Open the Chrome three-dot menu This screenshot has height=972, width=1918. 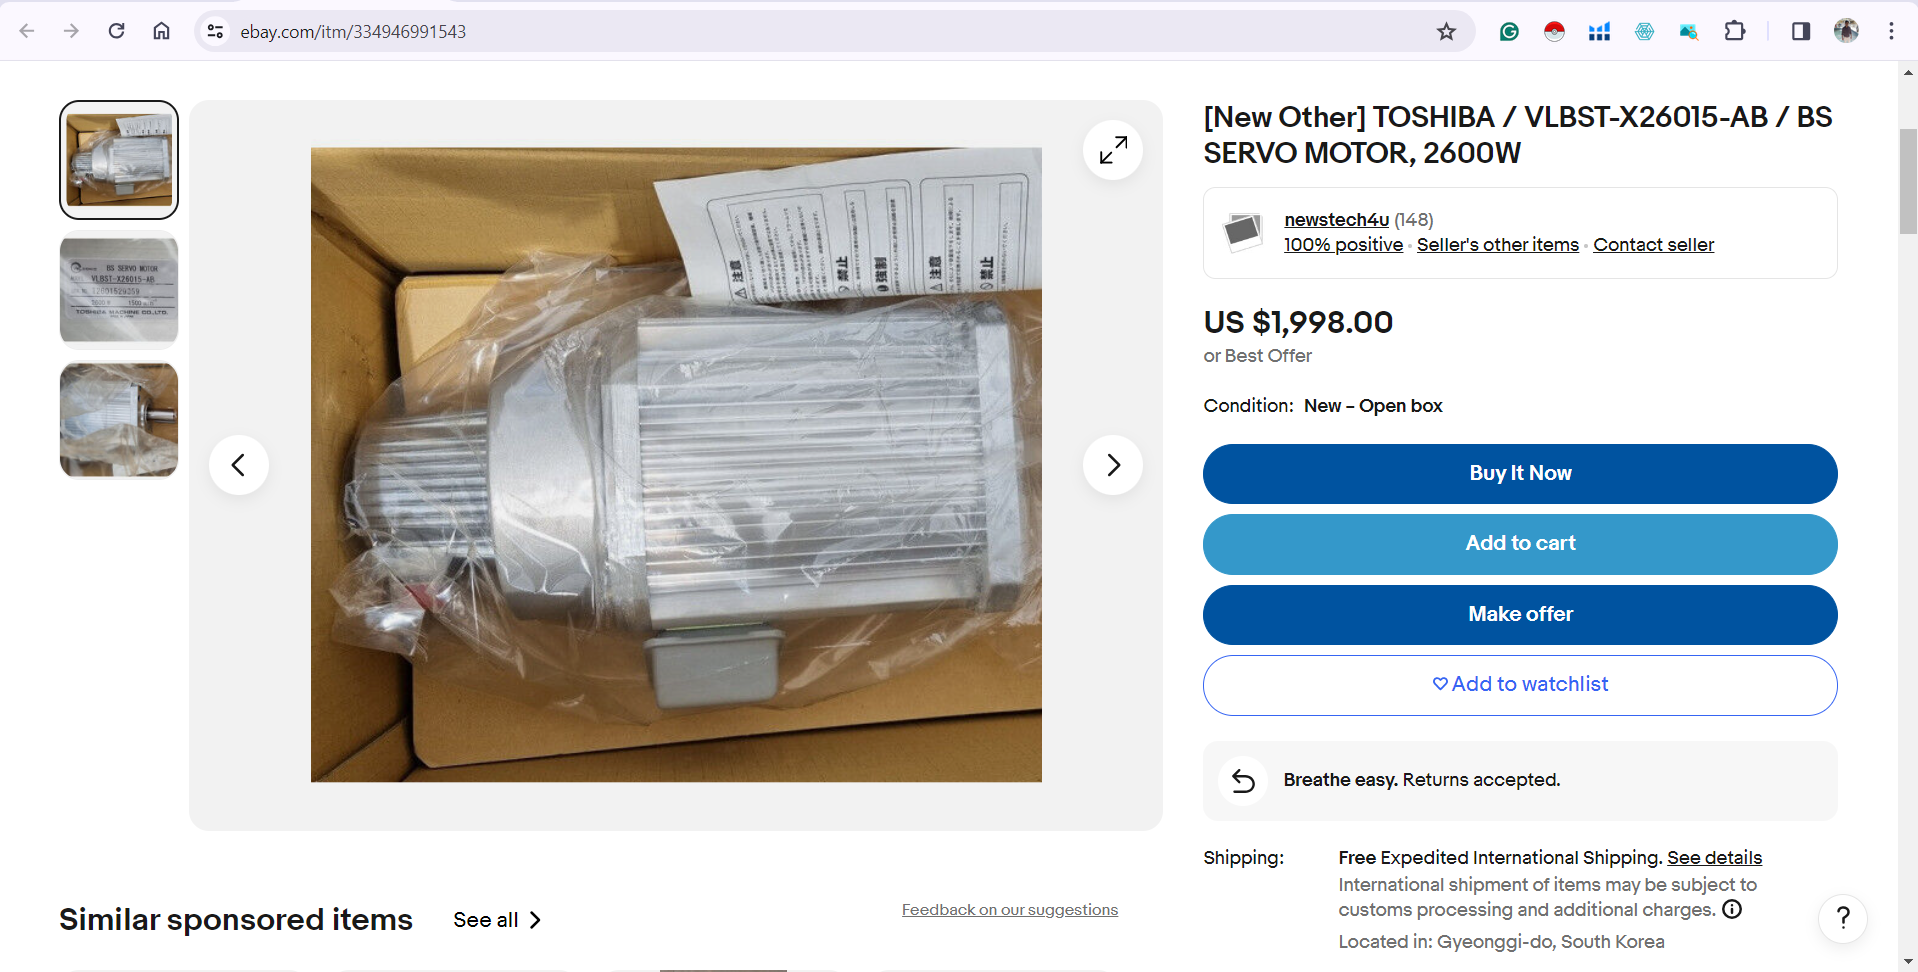pyautogui.click(x=1891, y=31)
